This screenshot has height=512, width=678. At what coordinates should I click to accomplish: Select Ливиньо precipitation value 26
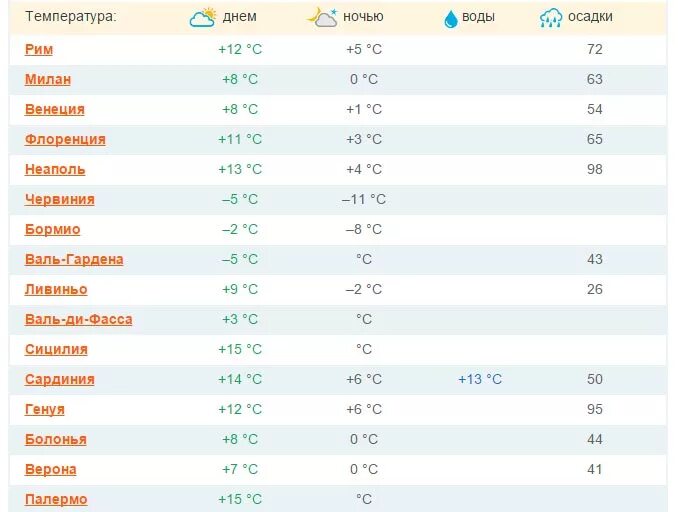pos(595,289)
